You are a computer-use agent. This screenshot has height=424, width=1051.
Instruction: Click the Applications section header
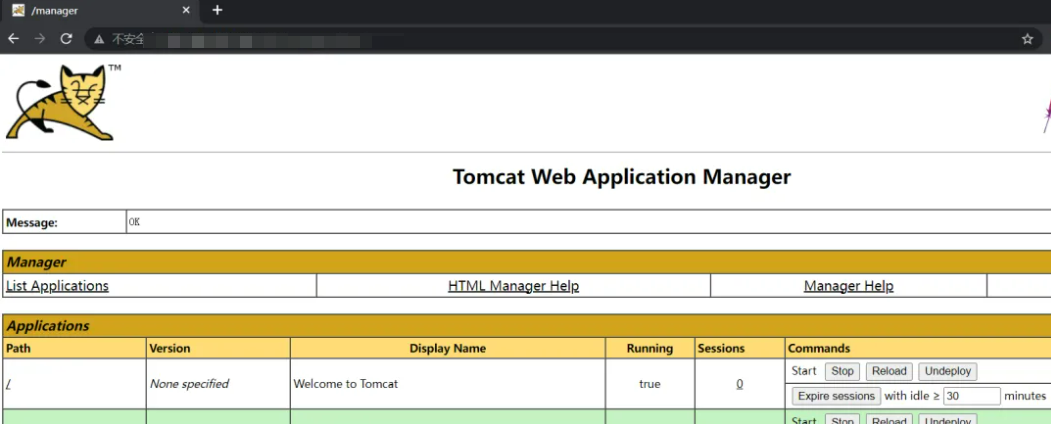pyautogui.click(x=526, y=326)
